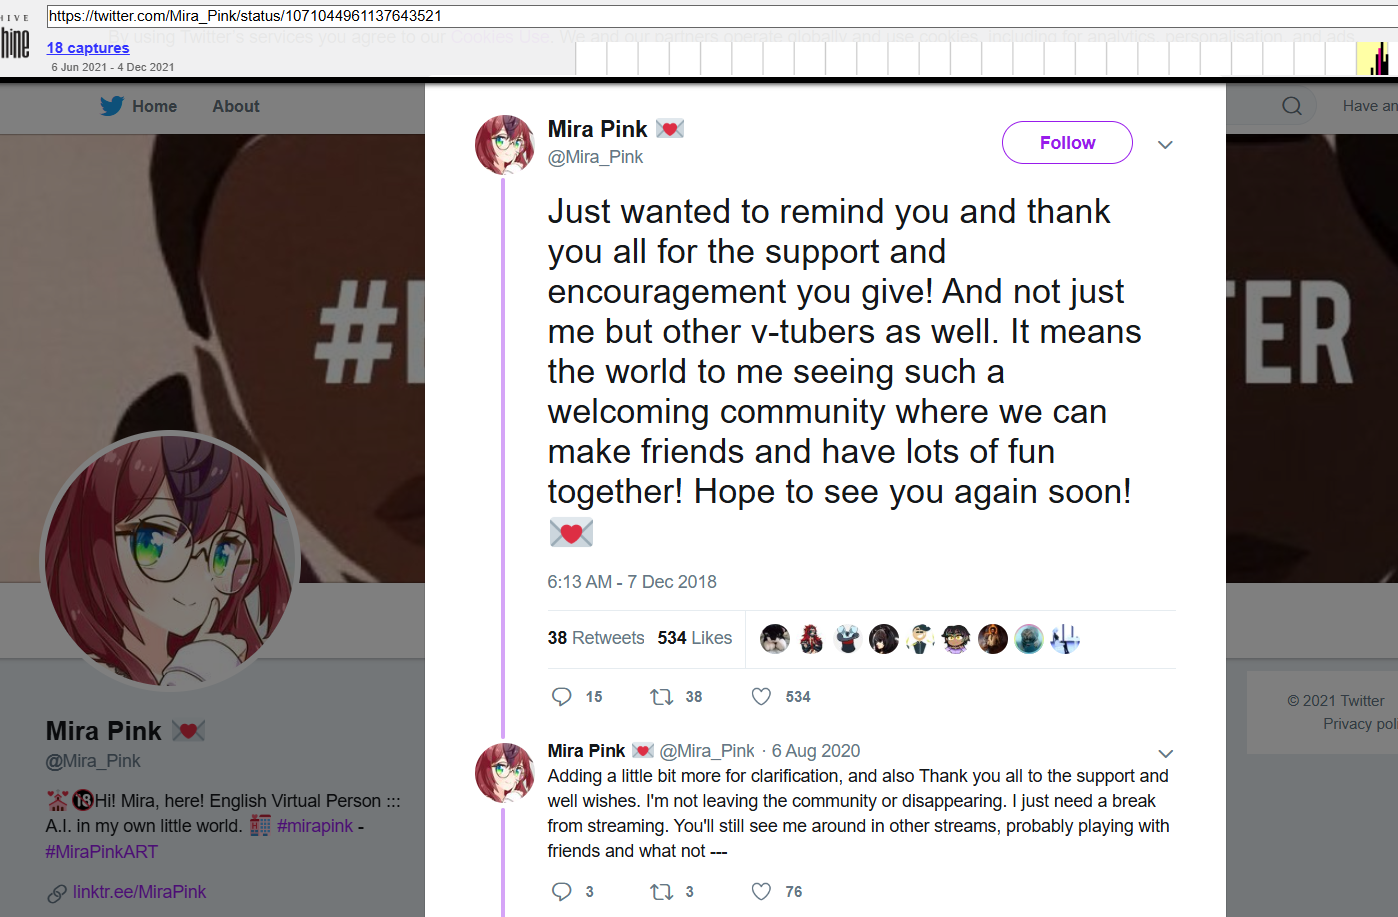The width and height of the screenshot is (1398, 917).
Task: Click the reply icon showing 3 replies
Action: [x=562, y=892]
